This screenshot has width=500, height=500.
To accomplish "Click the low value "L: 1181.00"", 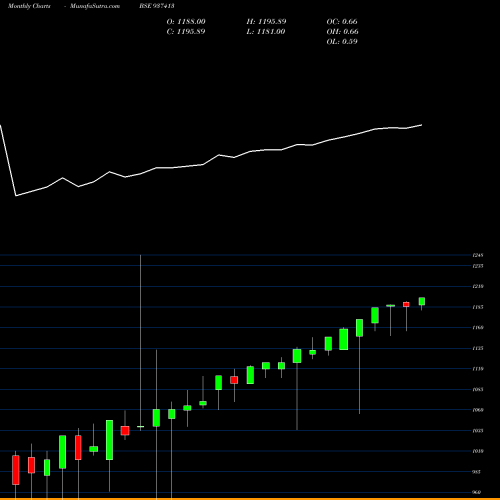I will coord(266,32).
